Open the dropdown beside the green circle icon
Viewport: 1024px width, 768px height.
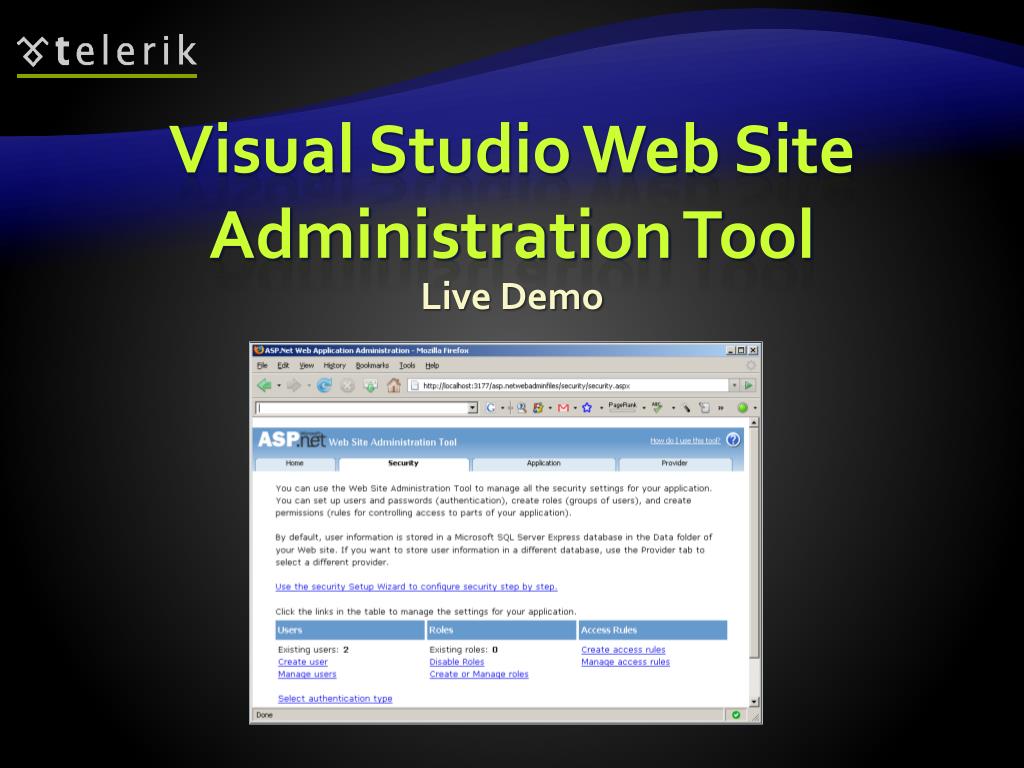[x=756, y=408]
